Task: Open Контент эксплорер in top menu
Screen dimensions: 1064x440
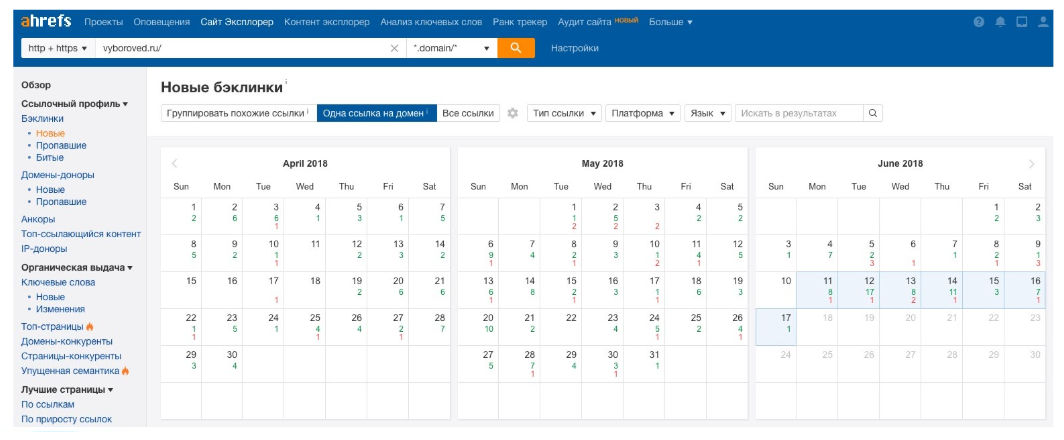Action: pos(326,21)
